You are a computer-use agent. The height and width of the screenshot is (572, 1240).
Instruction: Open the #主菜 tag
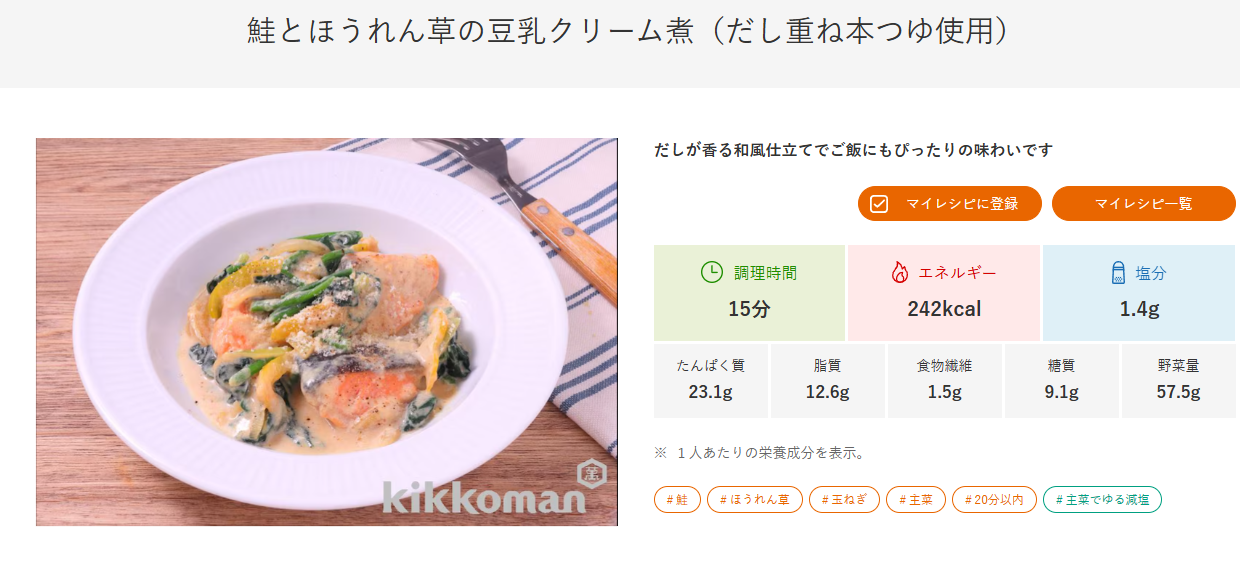pos(915,500)
